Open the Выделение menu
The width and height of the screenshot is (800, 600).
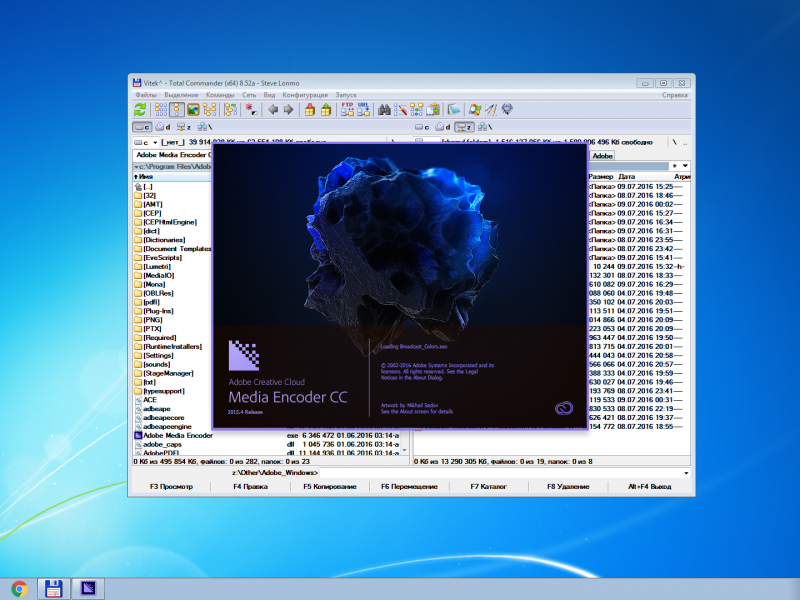click(x=181, y=95)
